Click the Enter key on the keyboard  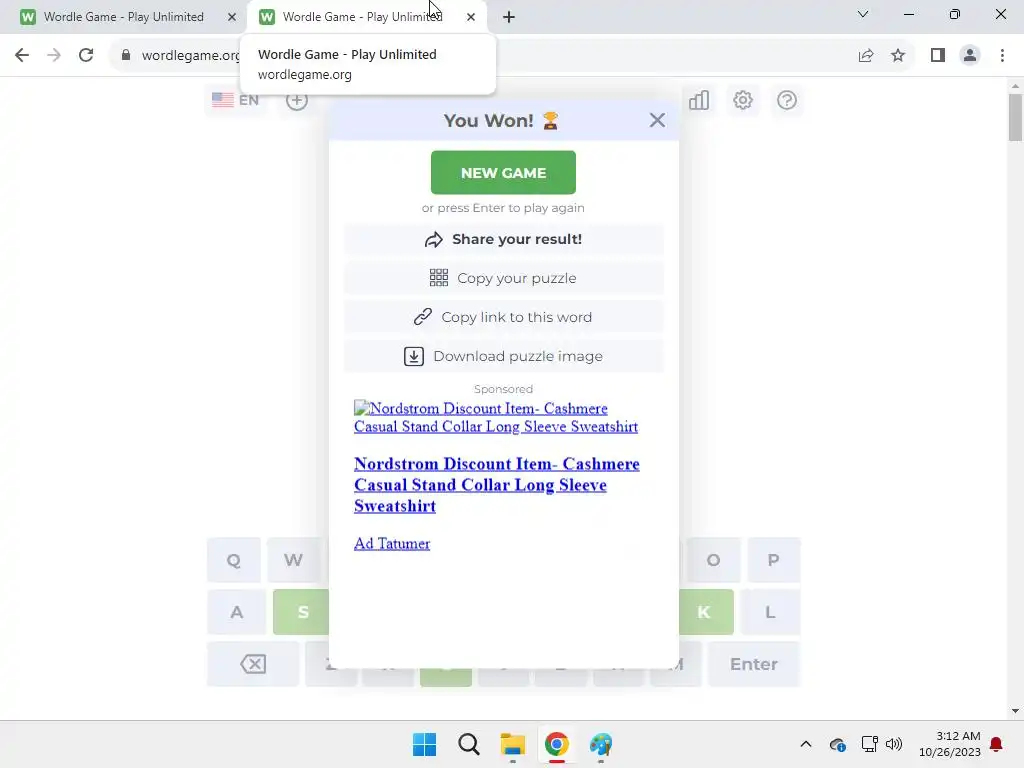click(754, 664)
